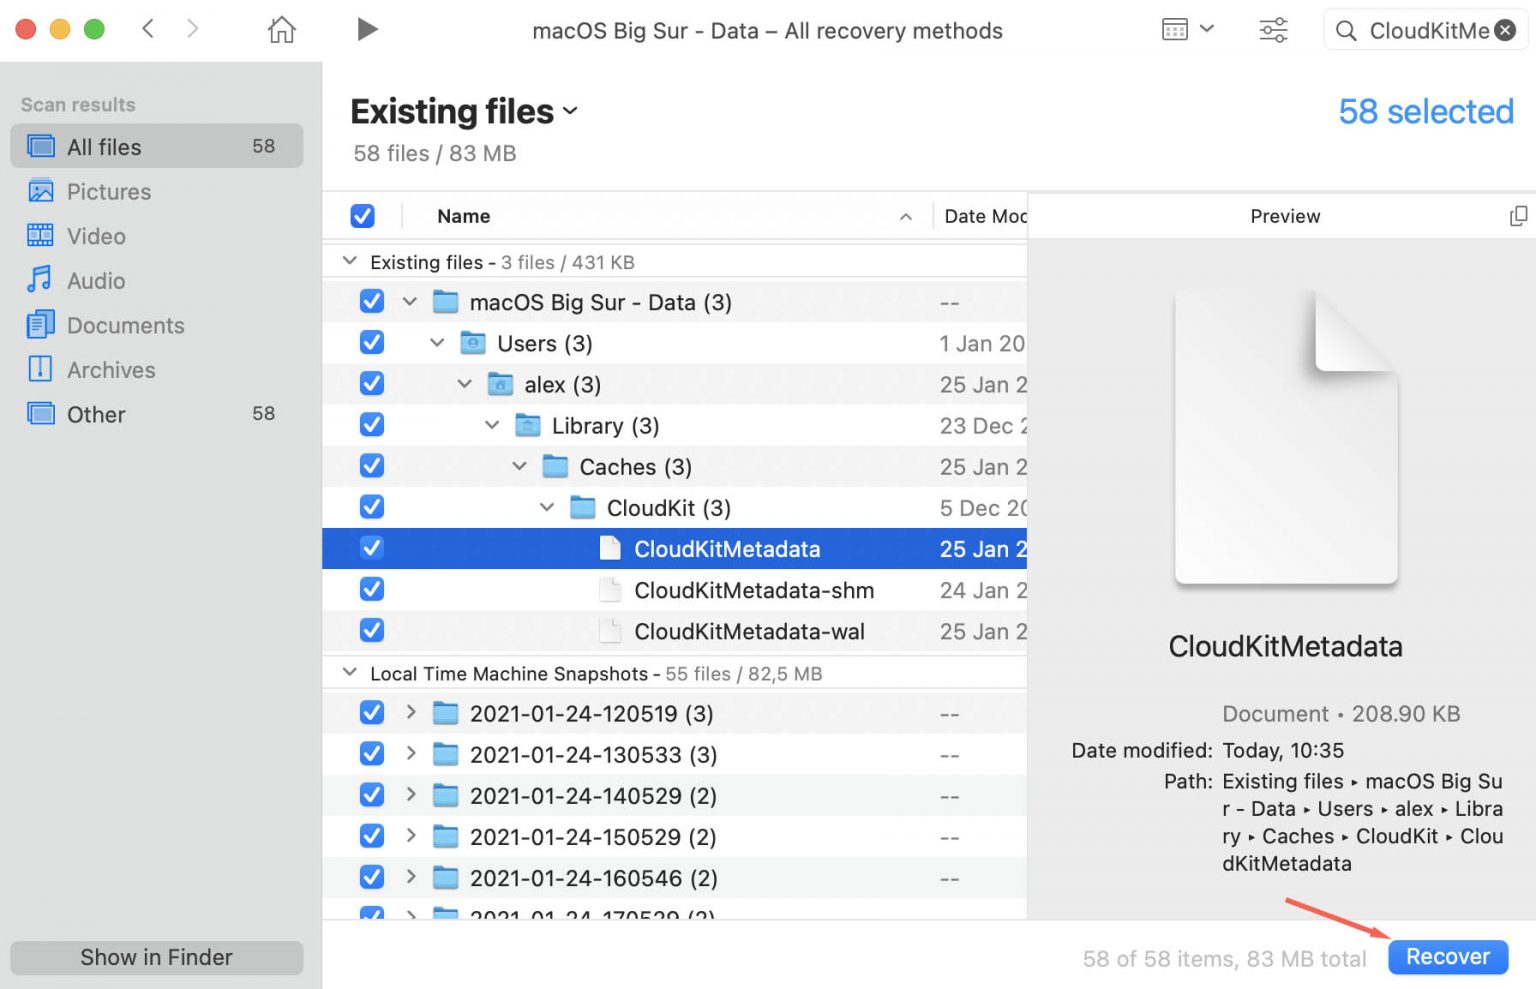Collapse the Existing files section
1536x989 pixels.
pyautogui.click(x=349, y=261)
